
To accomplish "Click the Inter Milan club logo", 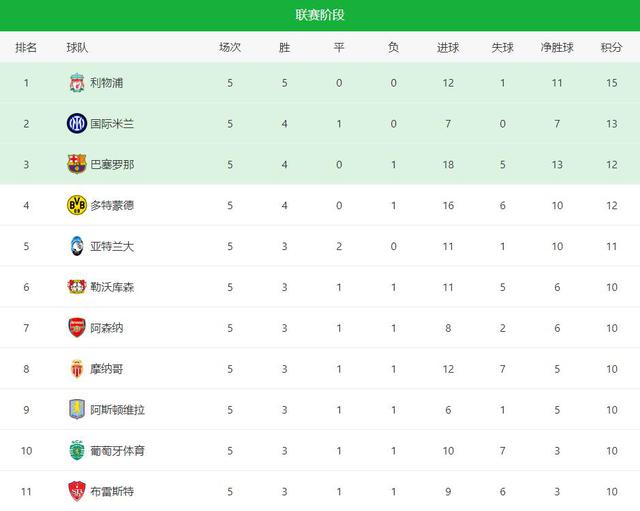I will click(x=77, y=124).
